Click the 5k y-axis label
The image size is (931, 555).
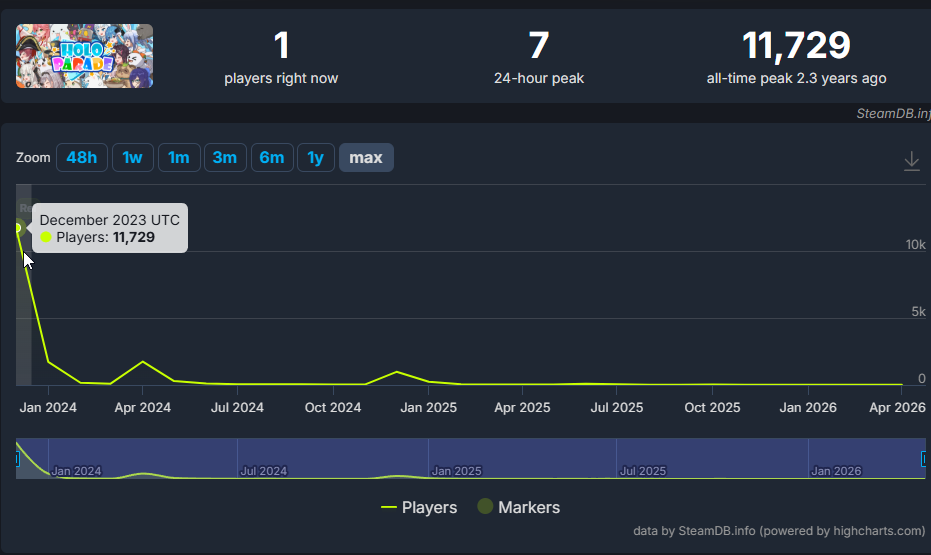[919, 312]
